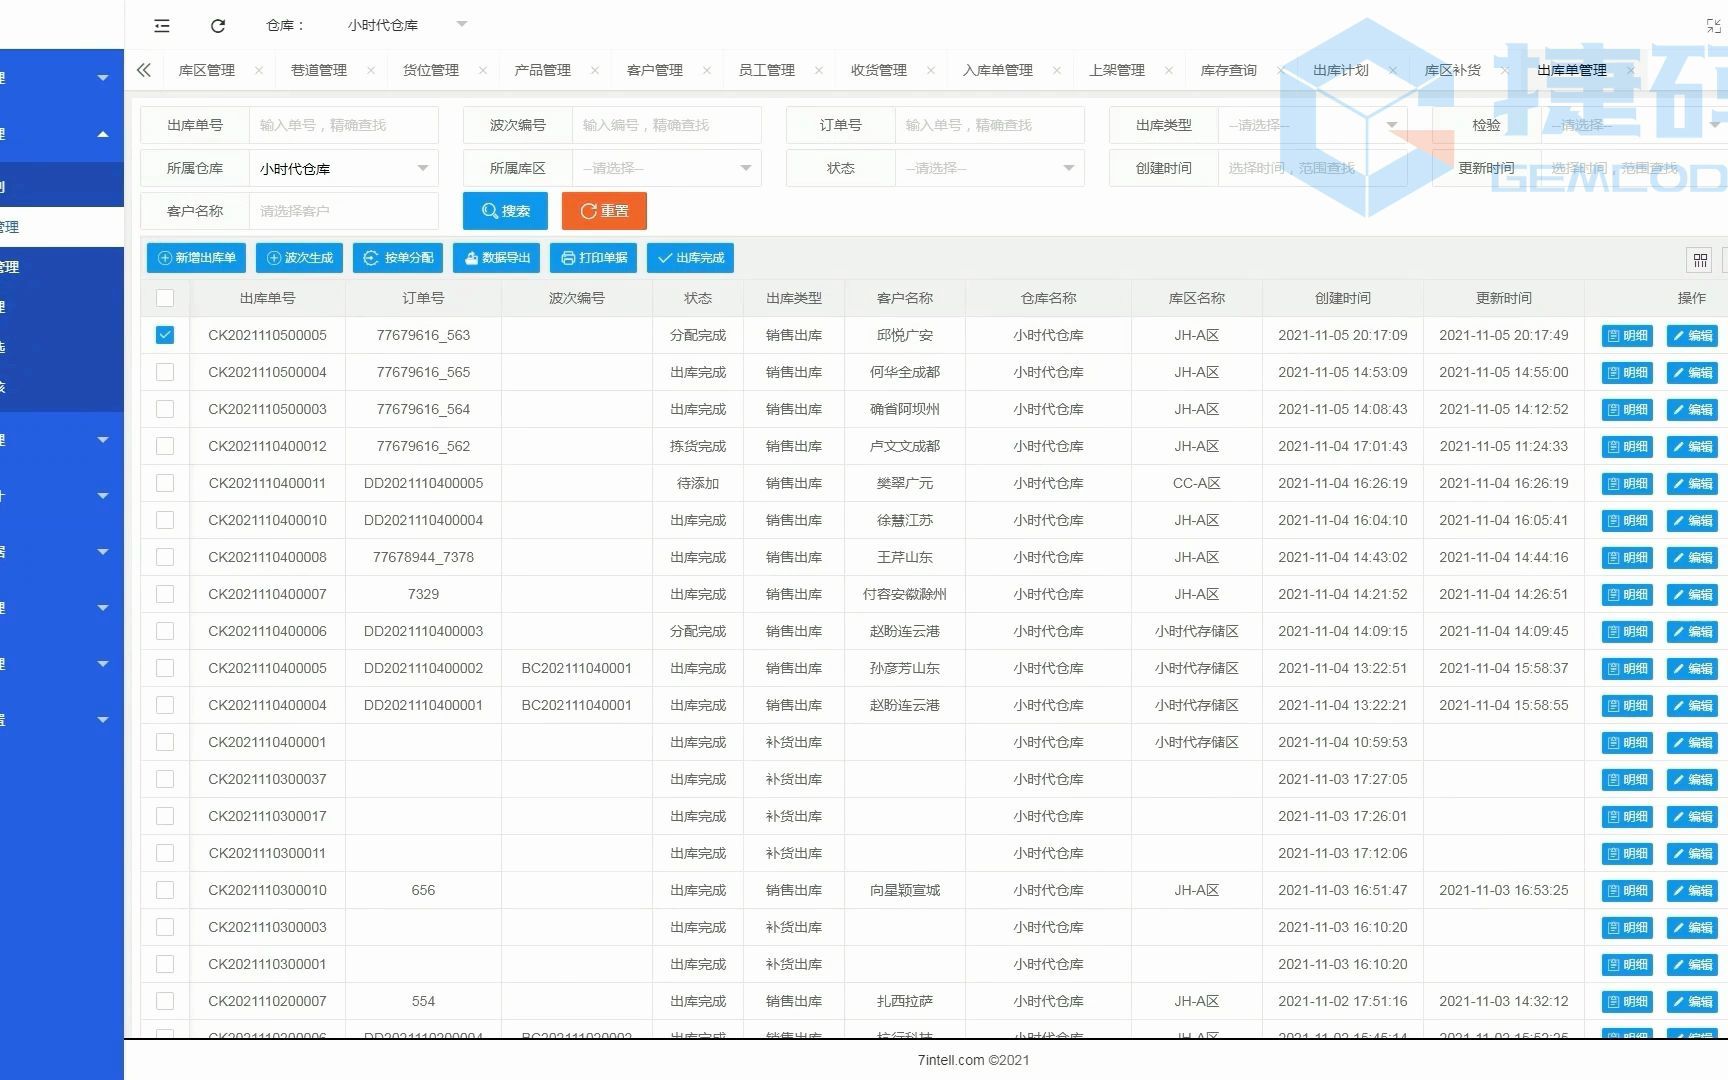Click the back chevron icon left of the tabs

(143, 69)
